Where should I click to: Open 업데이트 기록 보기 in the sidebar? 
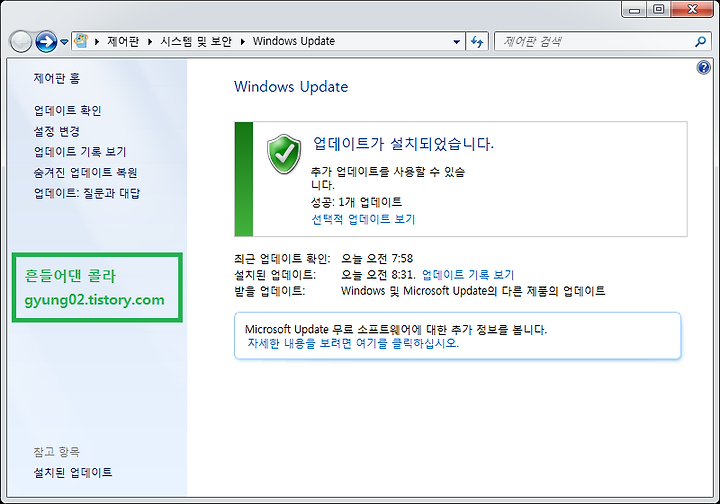80,152
